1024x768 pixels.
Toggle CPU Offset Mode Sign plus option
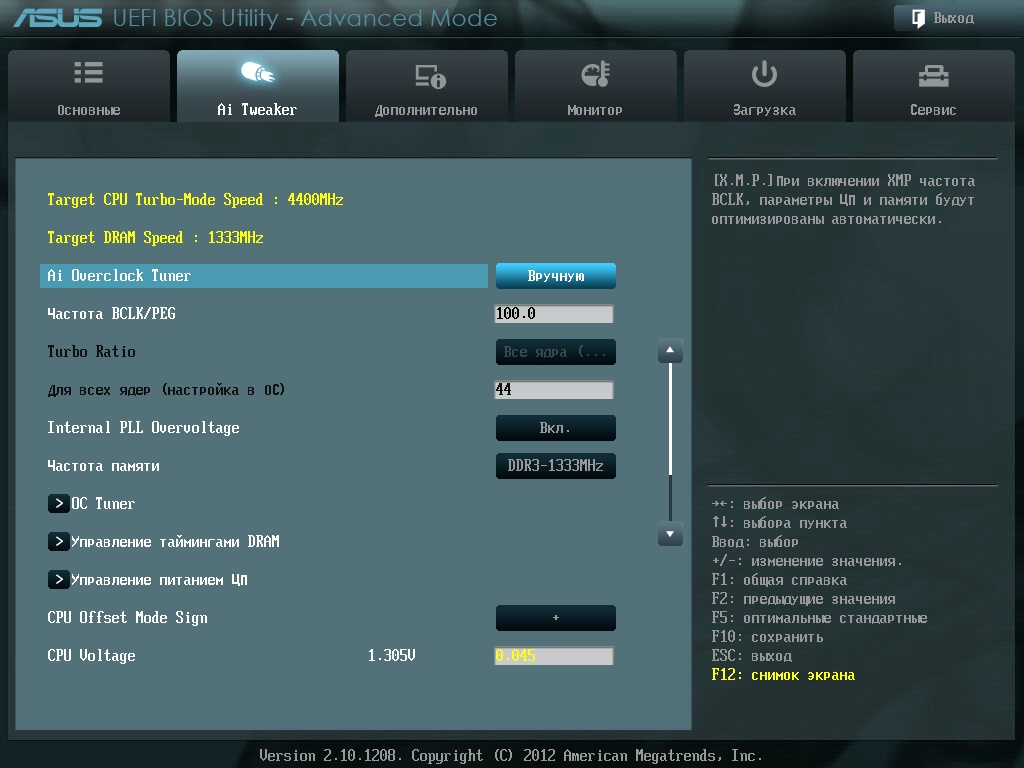[556, 618]
